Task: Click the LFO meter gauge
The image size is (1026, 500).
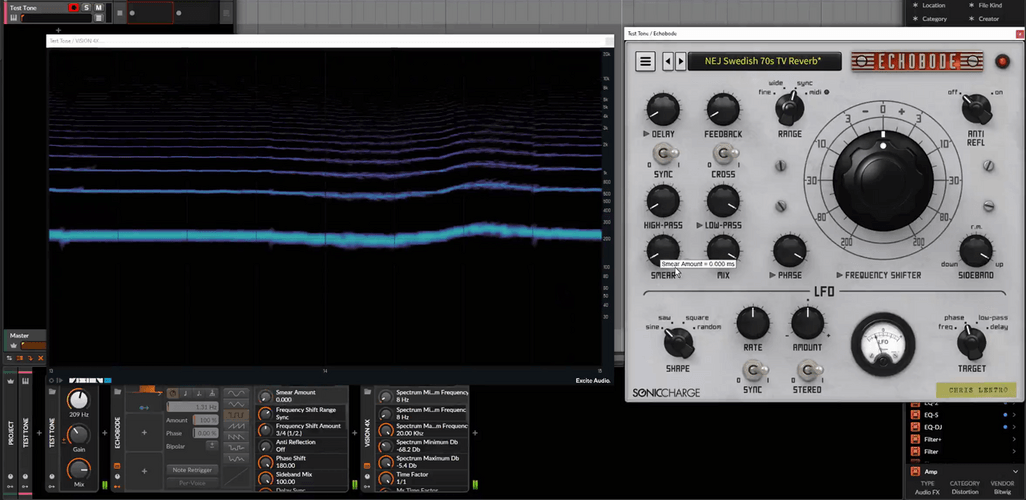Action: coord(883,344)
